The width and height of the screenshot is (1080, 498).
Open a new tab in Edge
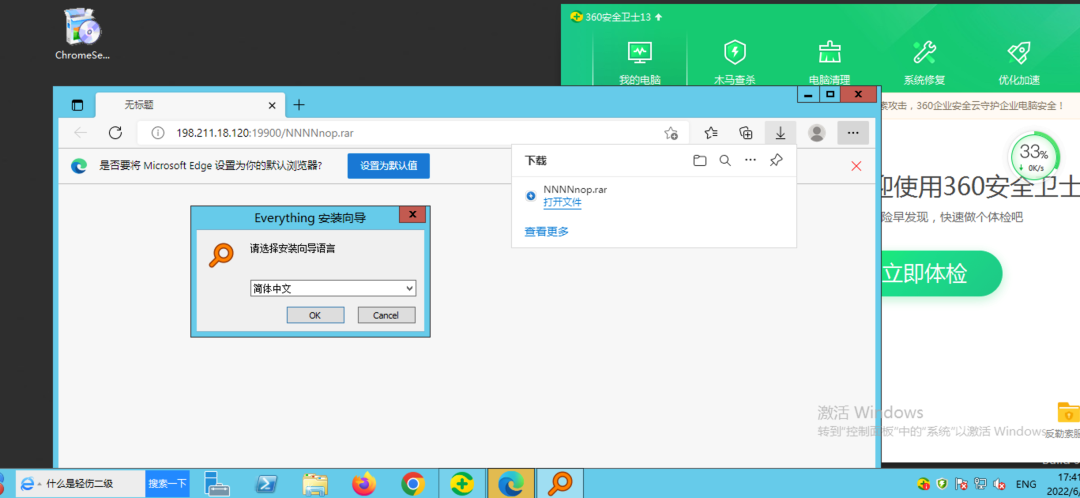pyautogui.click(x=298, y=105)
